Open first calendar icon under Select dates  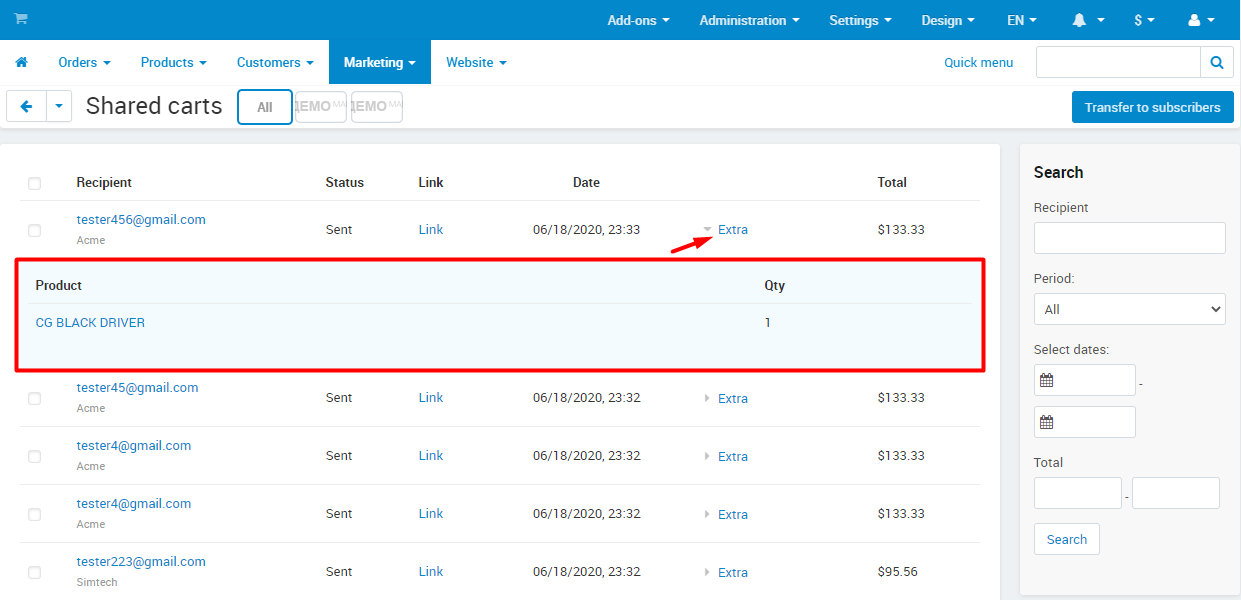1047,380
